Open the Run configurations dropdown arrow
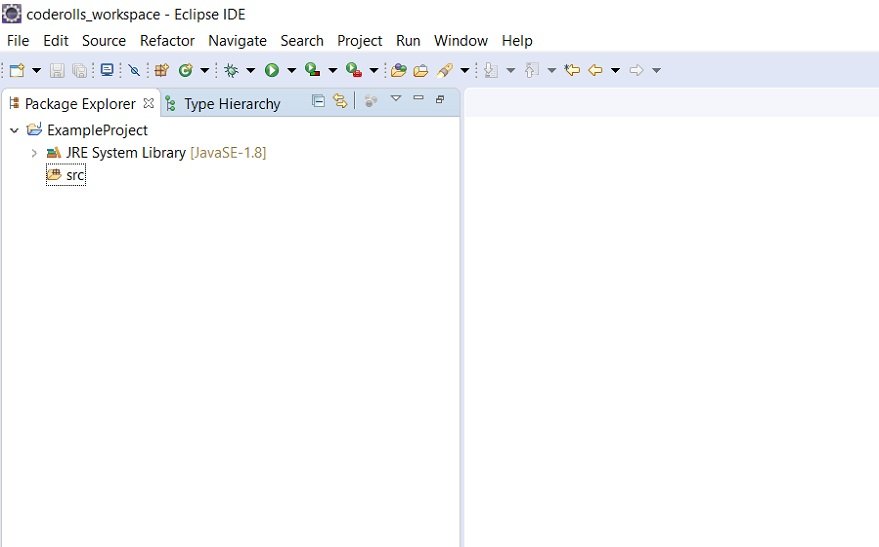 (292, 71)
